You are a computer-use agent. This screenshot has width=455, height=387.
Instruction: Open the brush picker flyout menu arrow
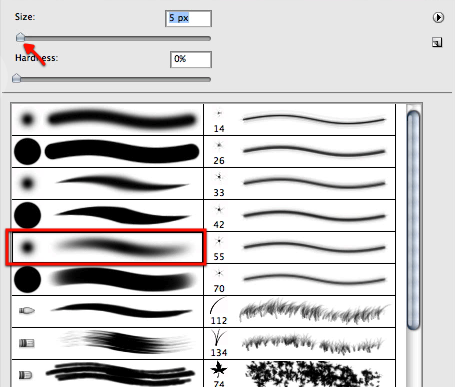[438, 17]
